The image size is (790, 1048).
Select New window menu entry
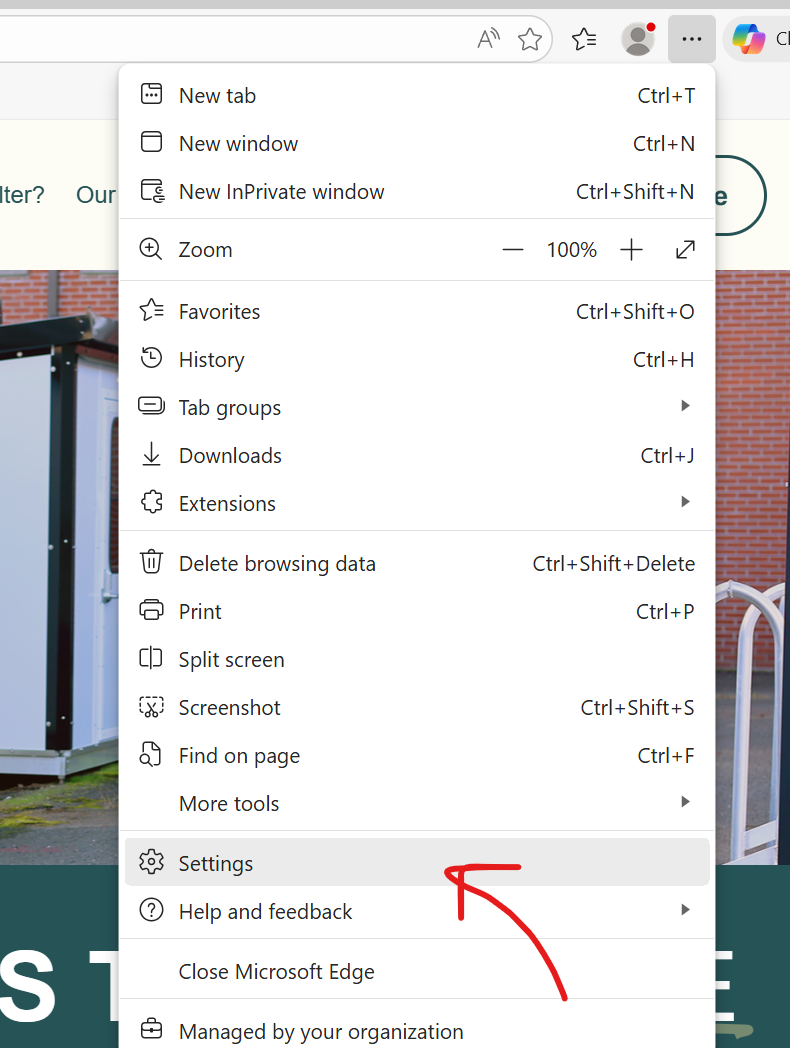(x=417, y=144)
